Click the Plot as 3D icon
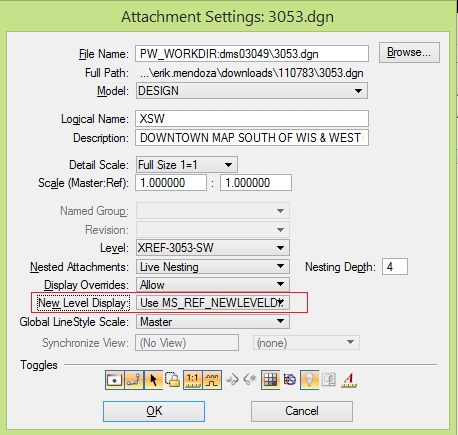The width and height of the screenshot is (458, 435). coord(329,380)
